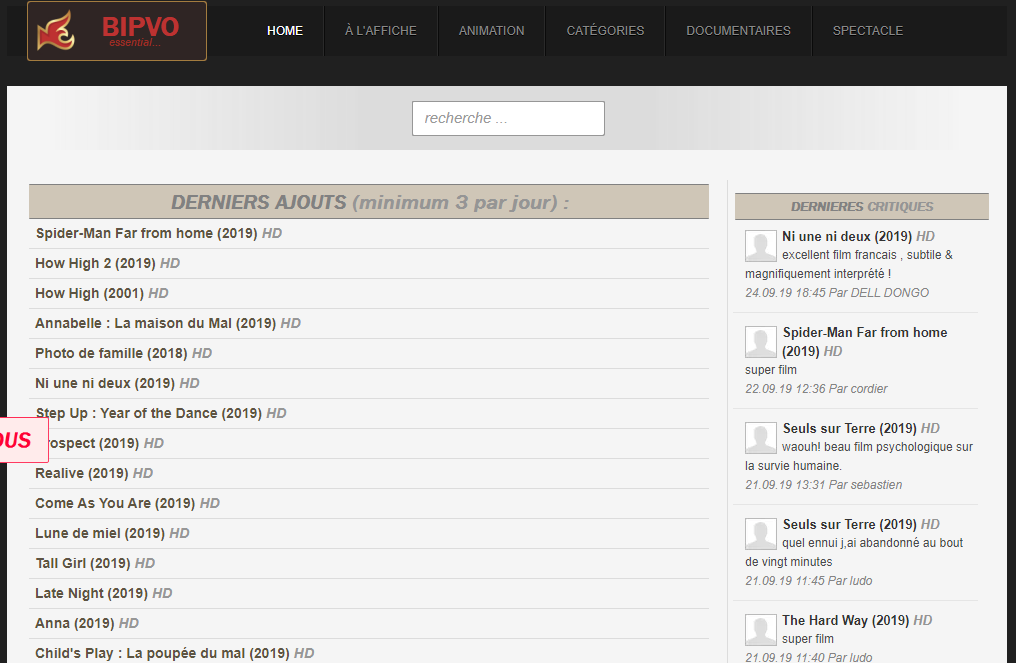This screenshot has width=1016, height=663.
Task: Click '22.09.19 12:36 Par cordier' text
Action: 816,389
